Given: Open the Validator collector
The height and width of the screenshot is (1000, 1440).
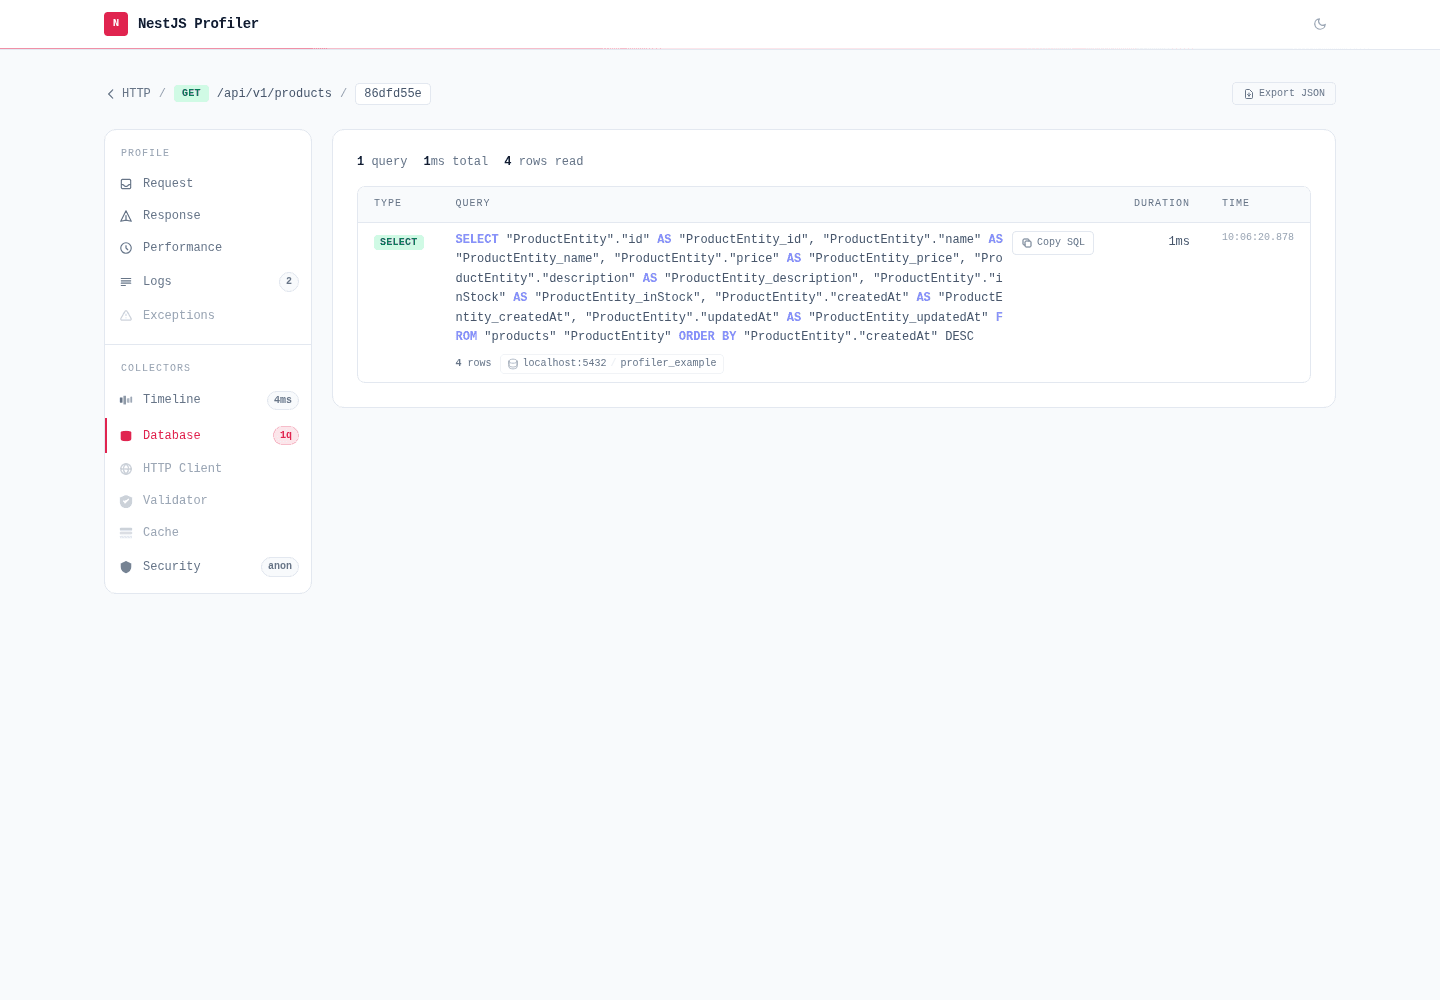Looking at the screenshot, I should click(x=208, y=501).
